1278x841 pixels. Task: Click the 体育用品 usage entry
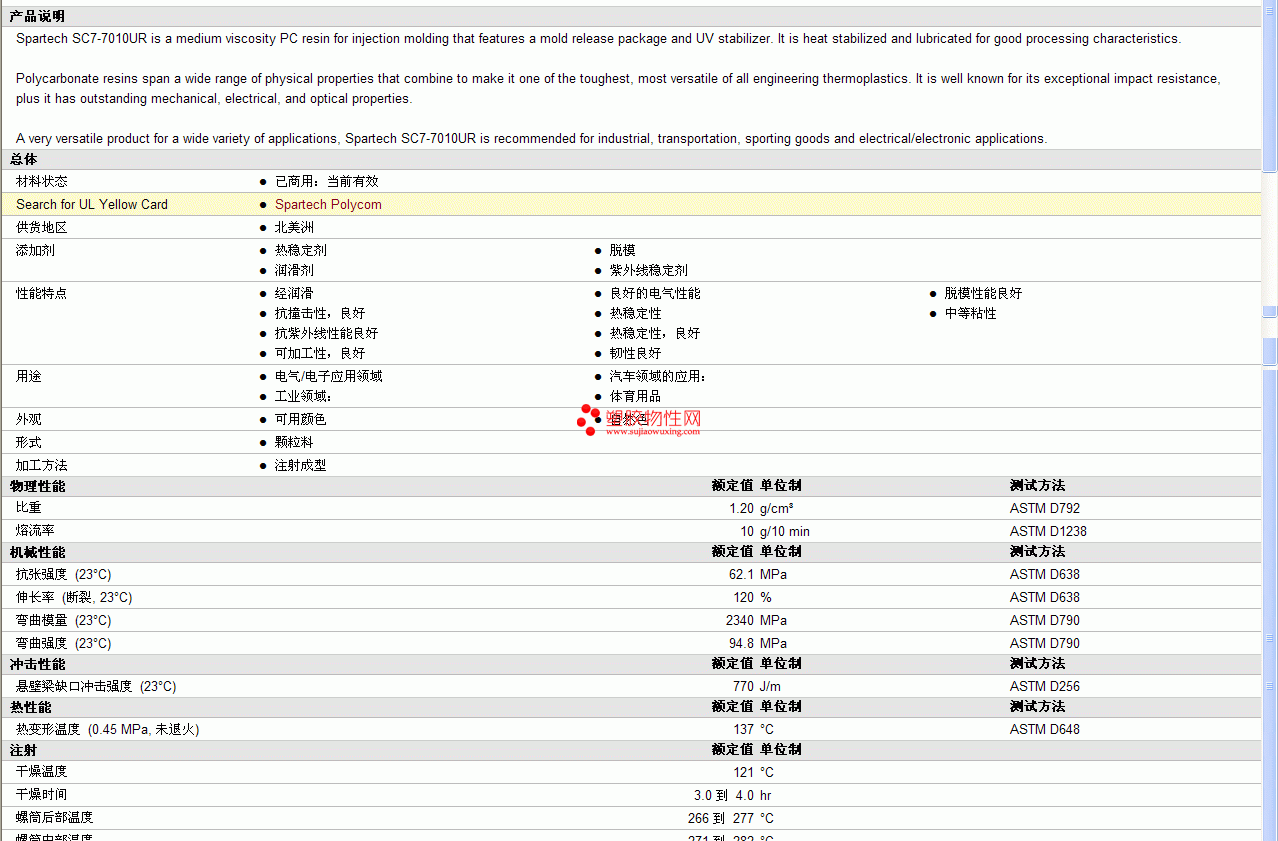(x=636, y=396)
